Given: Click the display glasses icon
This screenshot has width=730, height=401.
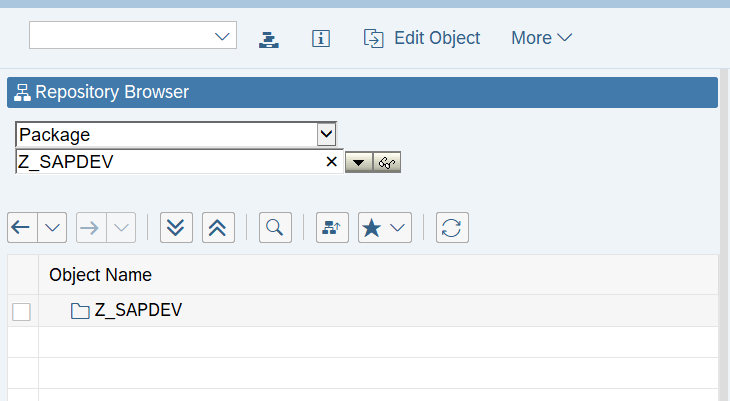Looking at the screenshot, I should tap(387, 163).
